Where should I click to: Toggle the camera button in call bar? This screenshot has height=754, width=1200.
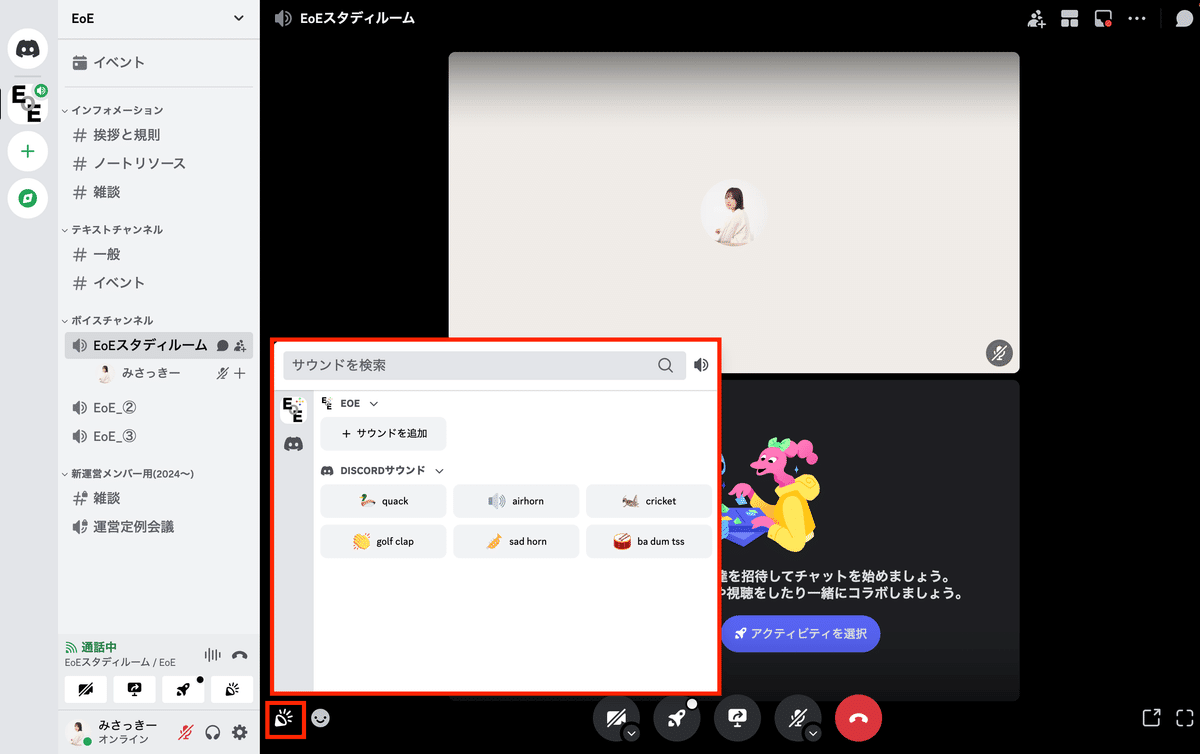616,718
